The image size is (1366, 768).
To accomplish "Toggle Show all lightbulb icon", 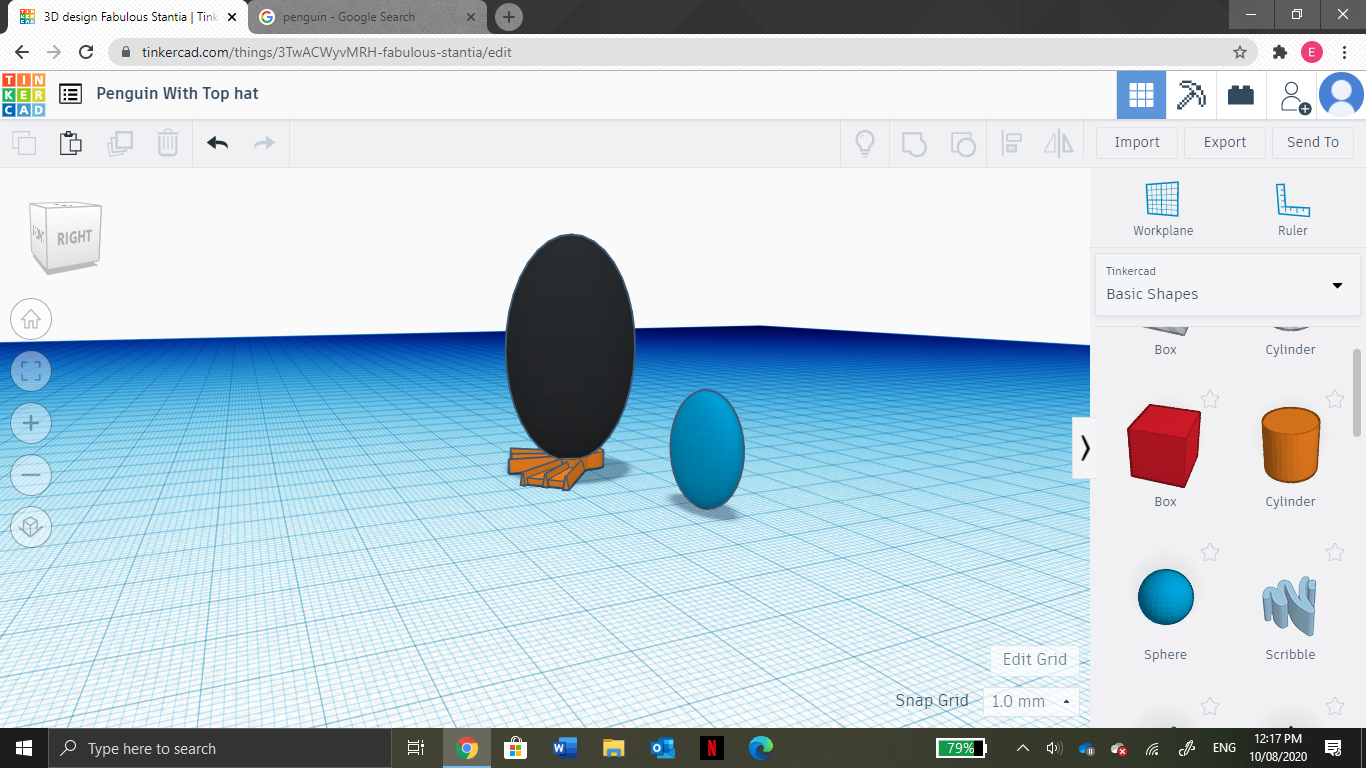I will 865,143.
